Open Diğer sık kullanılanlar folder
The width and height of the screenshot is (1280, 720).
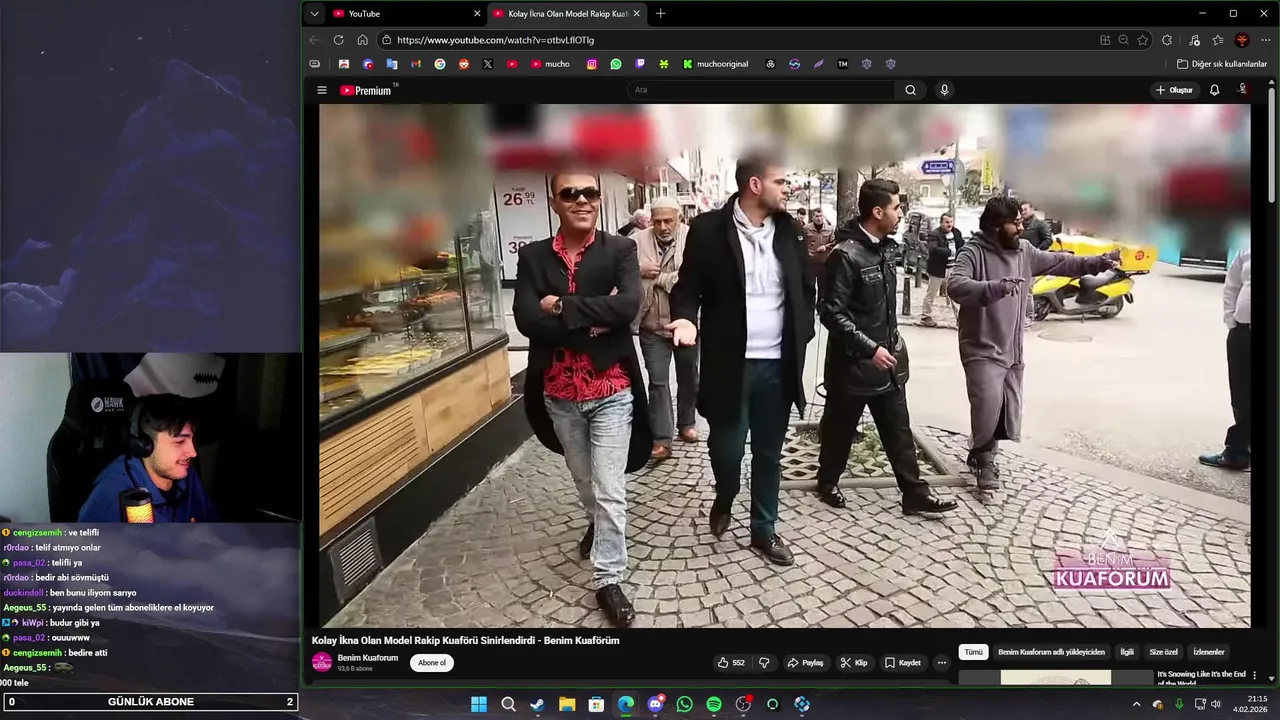(1222, 64)
